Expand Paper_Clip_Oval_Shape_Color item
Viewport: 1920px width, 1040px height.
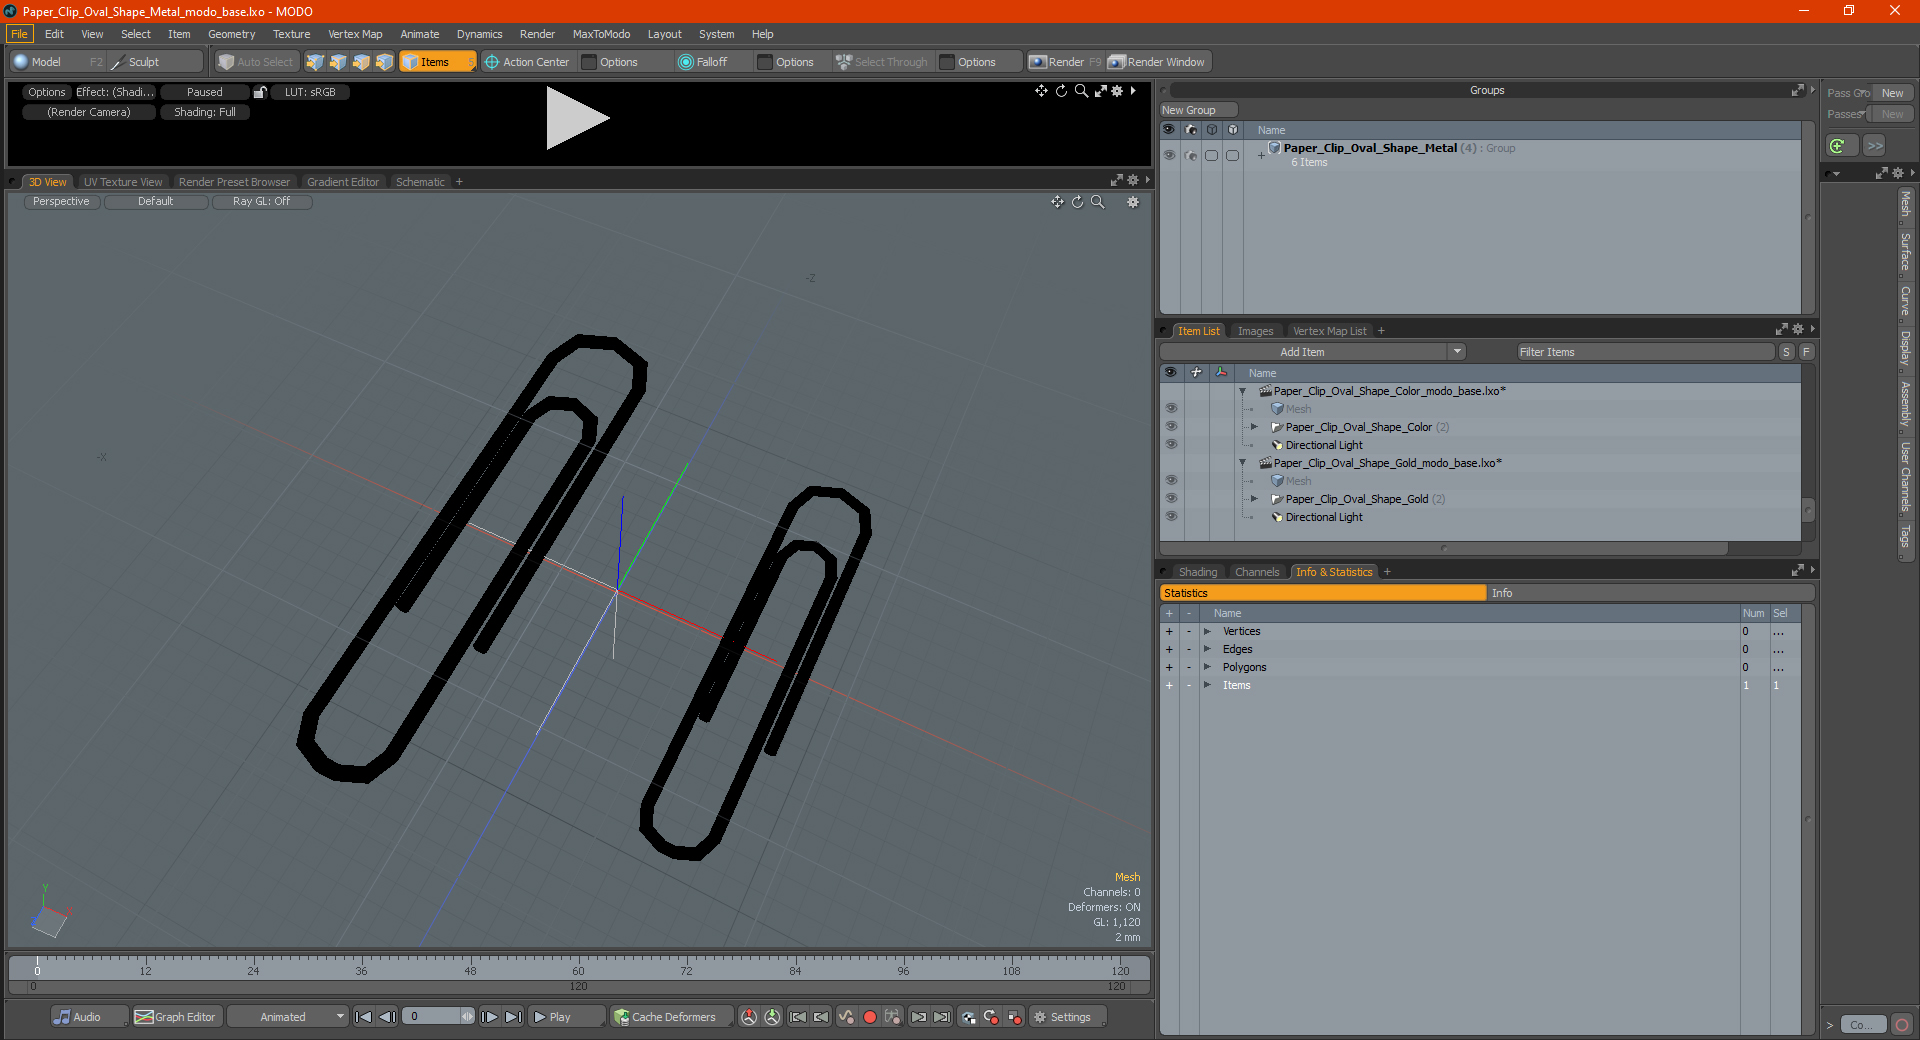[1254, 427]
